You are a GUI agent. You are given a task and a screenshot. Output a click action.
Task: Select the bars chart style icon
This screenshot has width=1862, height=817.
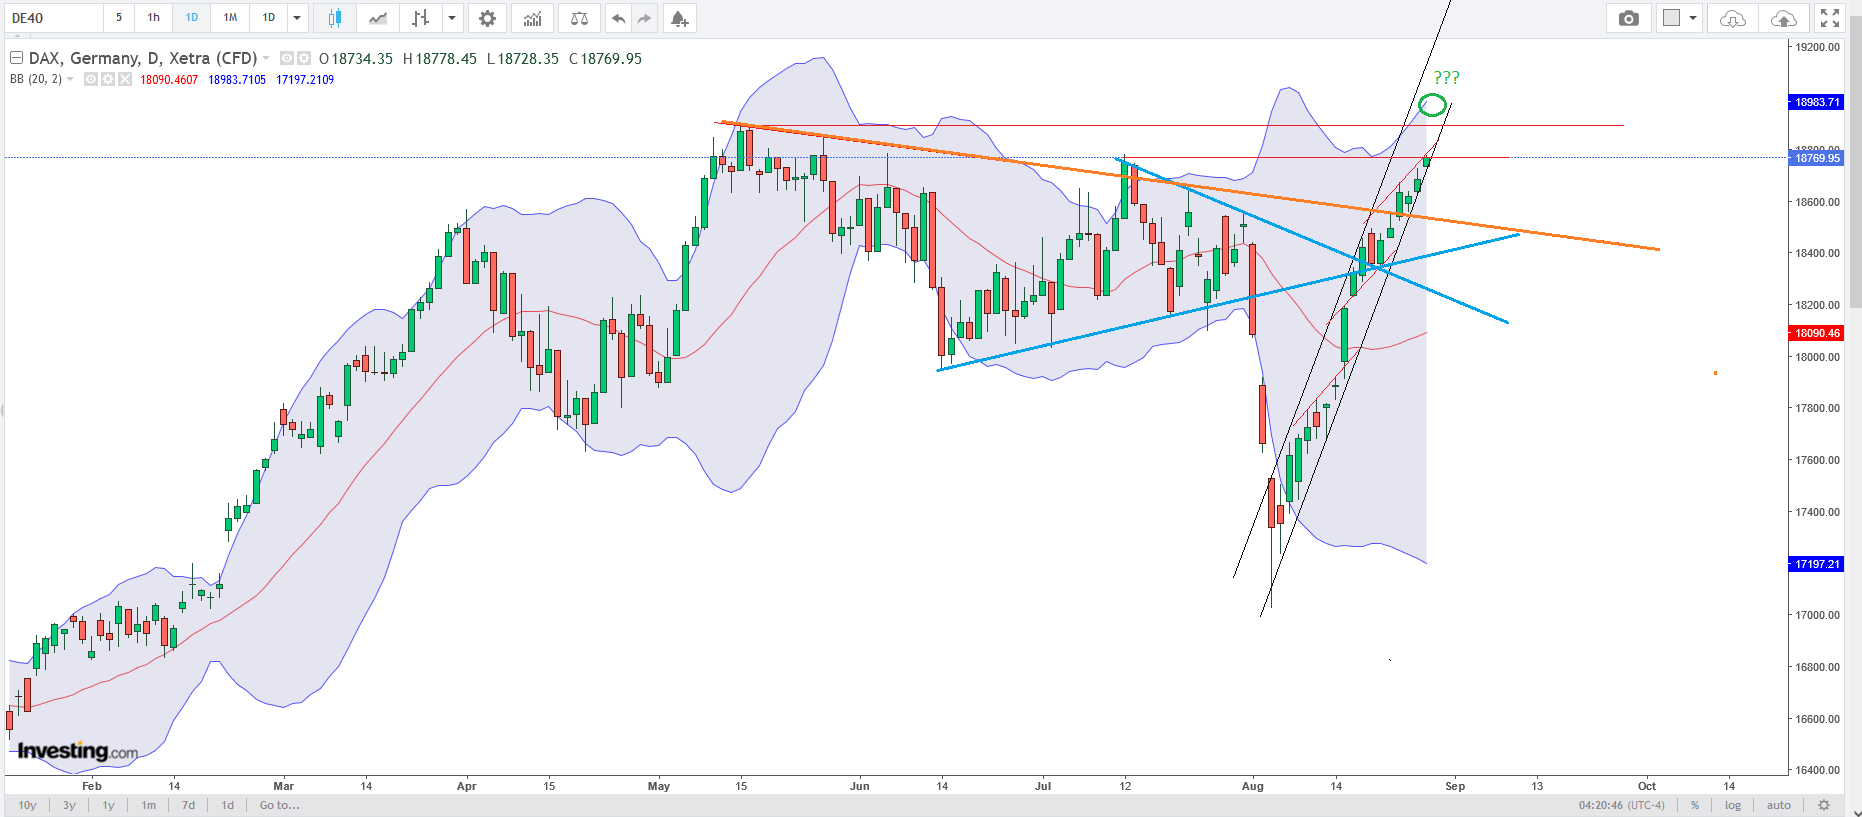(421, 18)
